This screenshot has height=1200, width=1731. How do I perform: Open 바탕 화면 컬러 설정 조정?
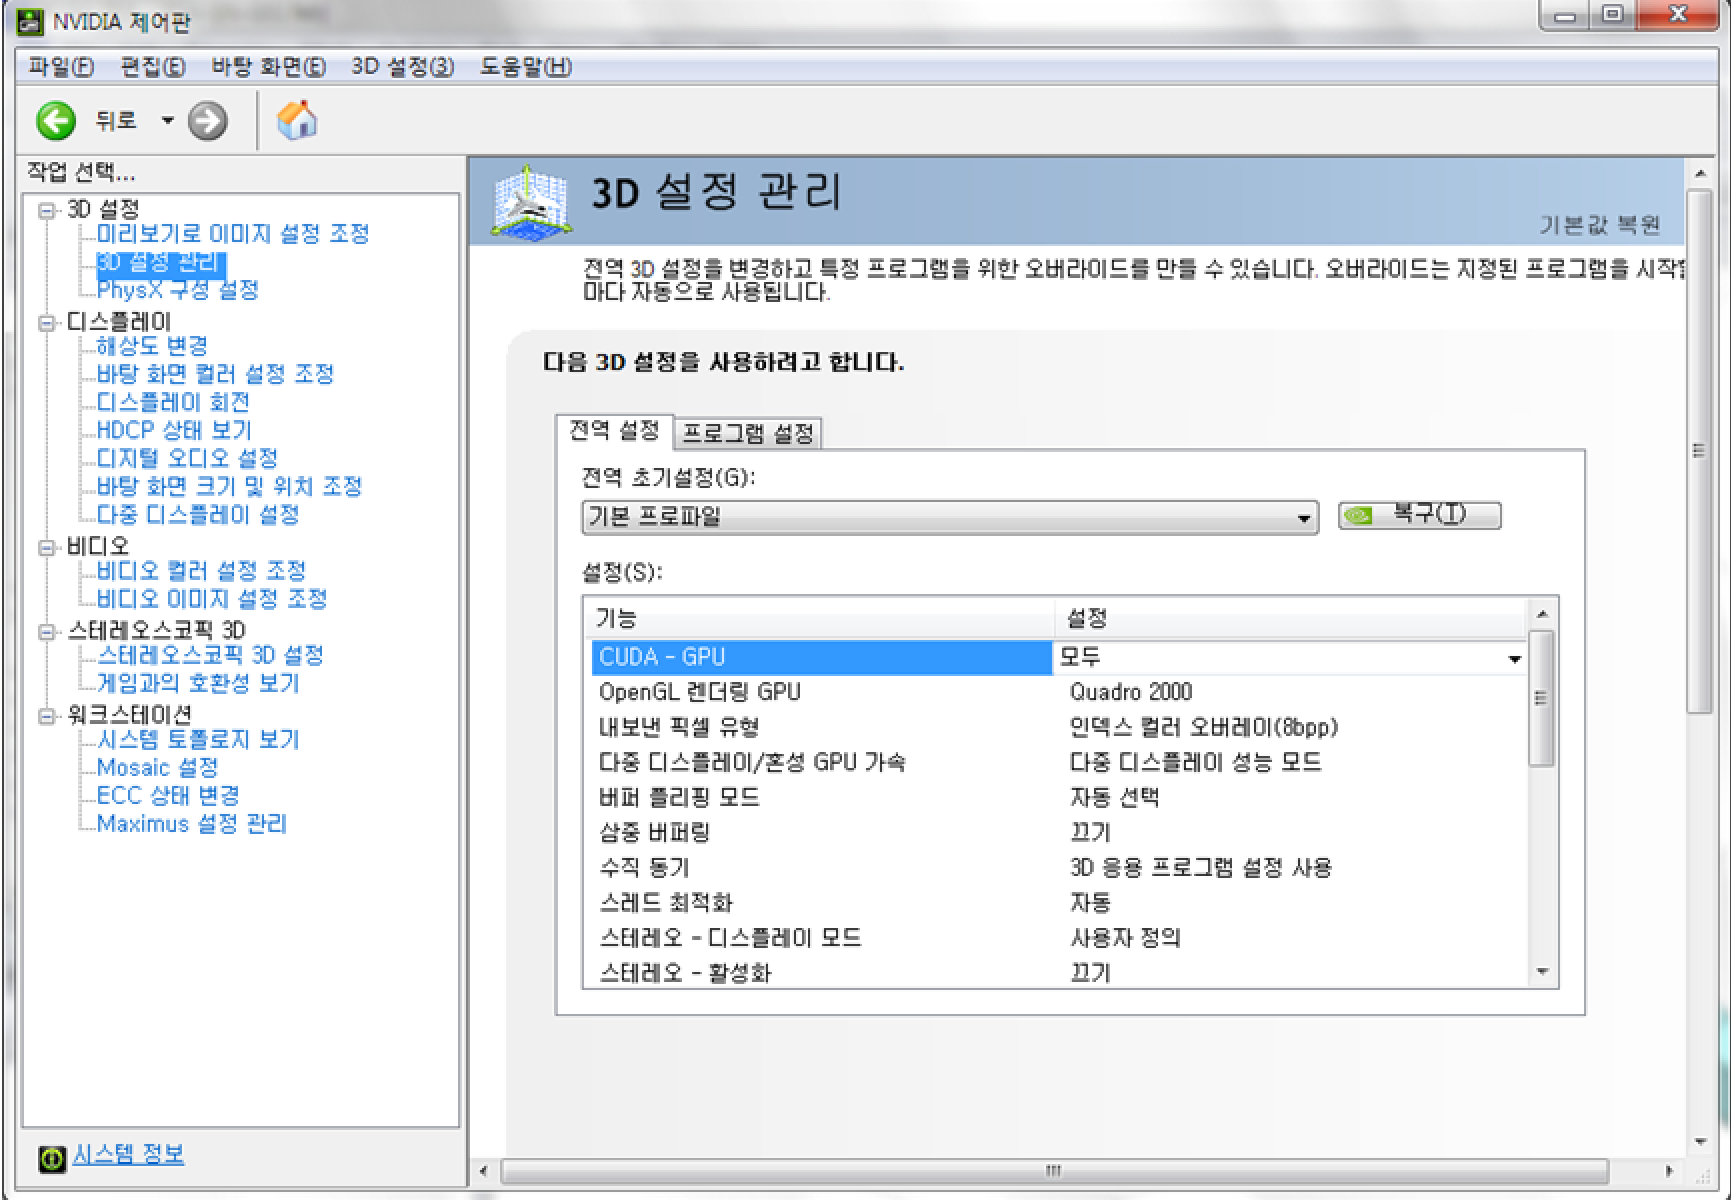(215, 374)
